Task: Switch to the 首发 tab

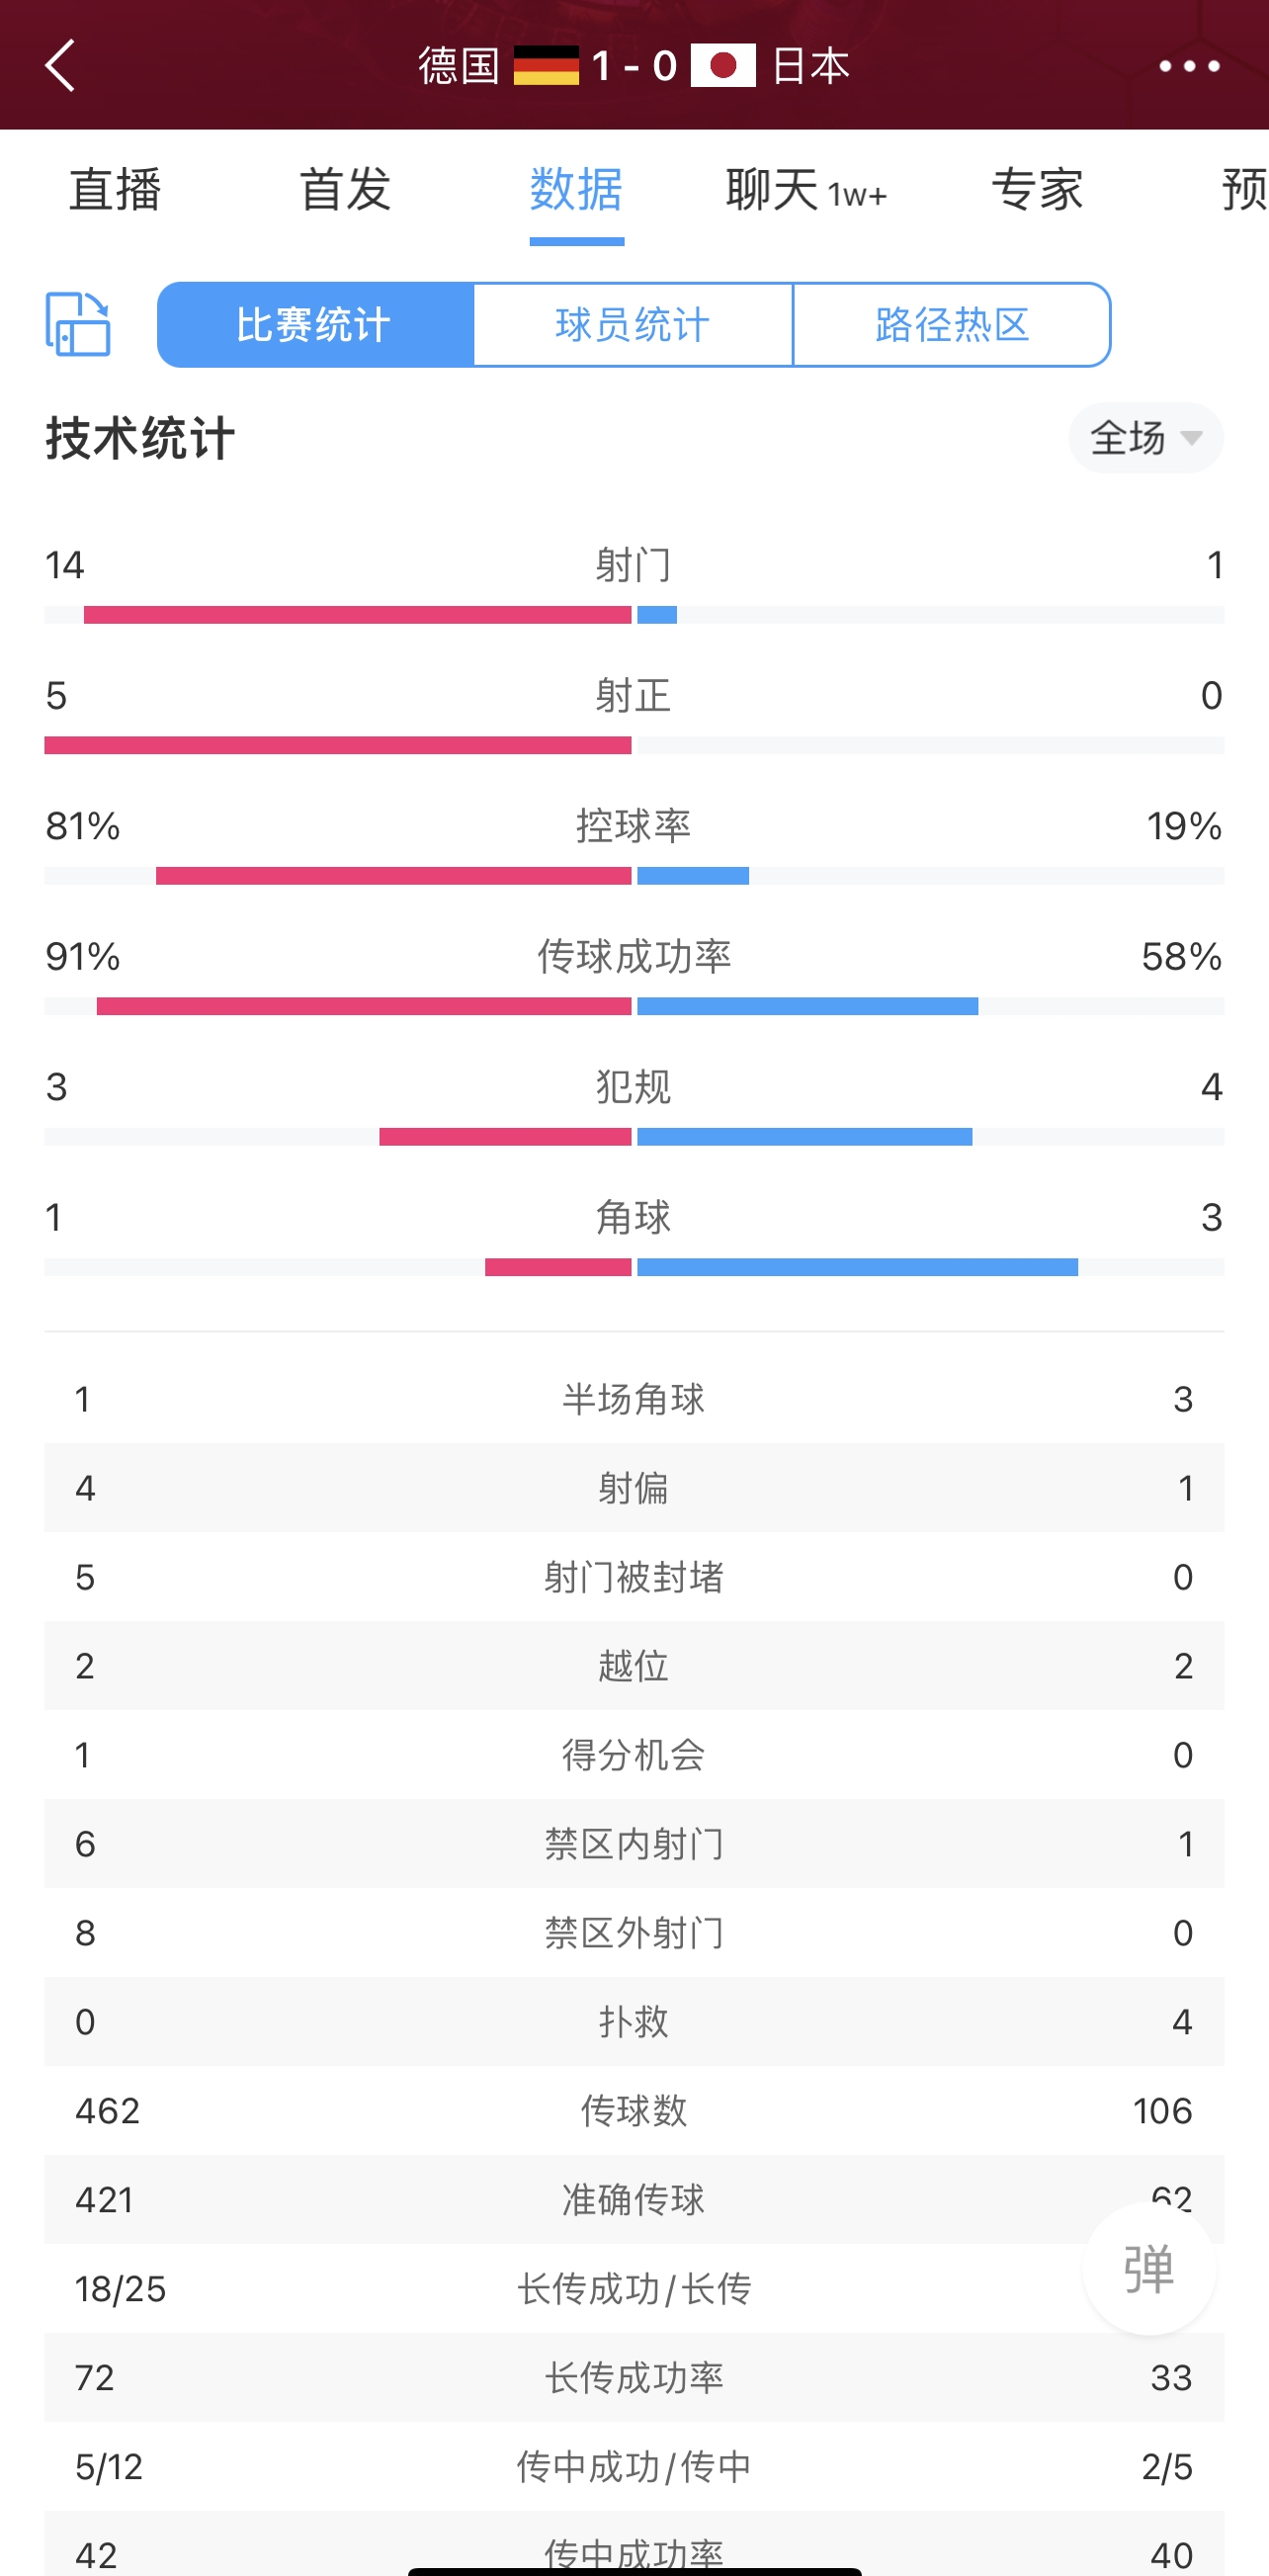Action: tap(346, 190)
